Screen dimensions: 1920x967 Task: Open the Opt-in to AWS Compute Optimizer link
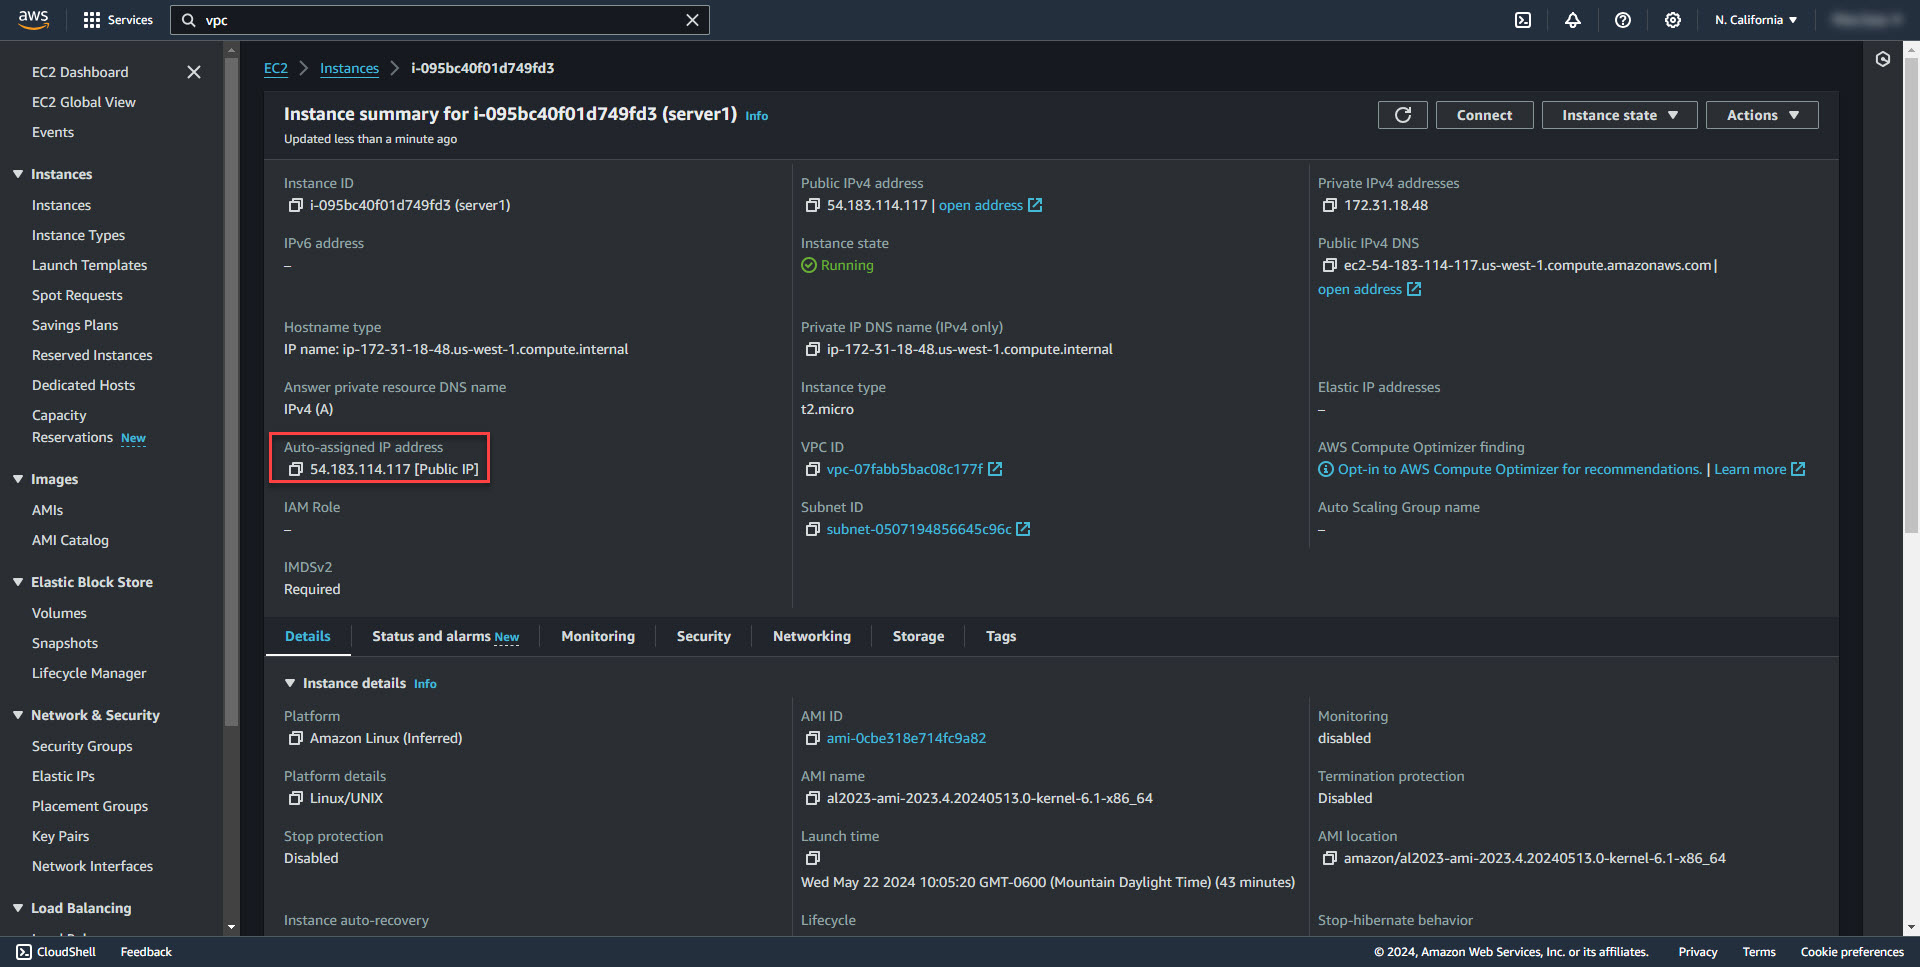[1519, 469]
